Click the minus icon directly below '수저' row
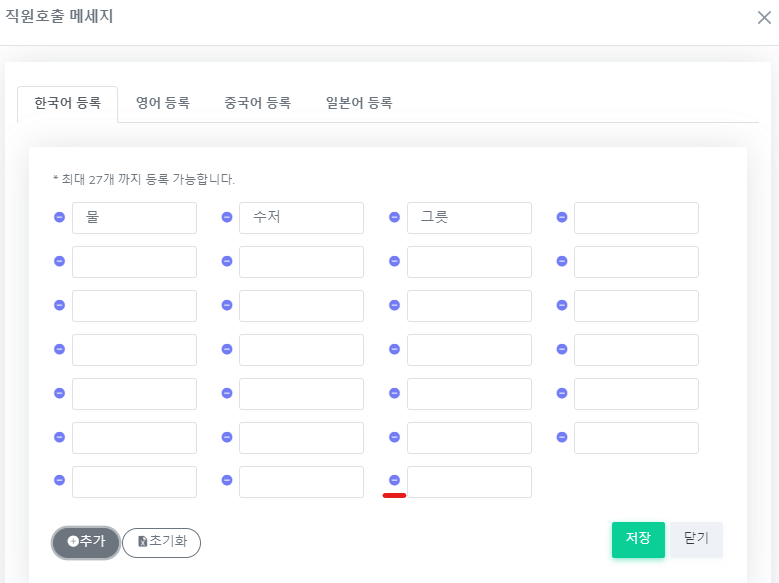 tap(226, 261)
